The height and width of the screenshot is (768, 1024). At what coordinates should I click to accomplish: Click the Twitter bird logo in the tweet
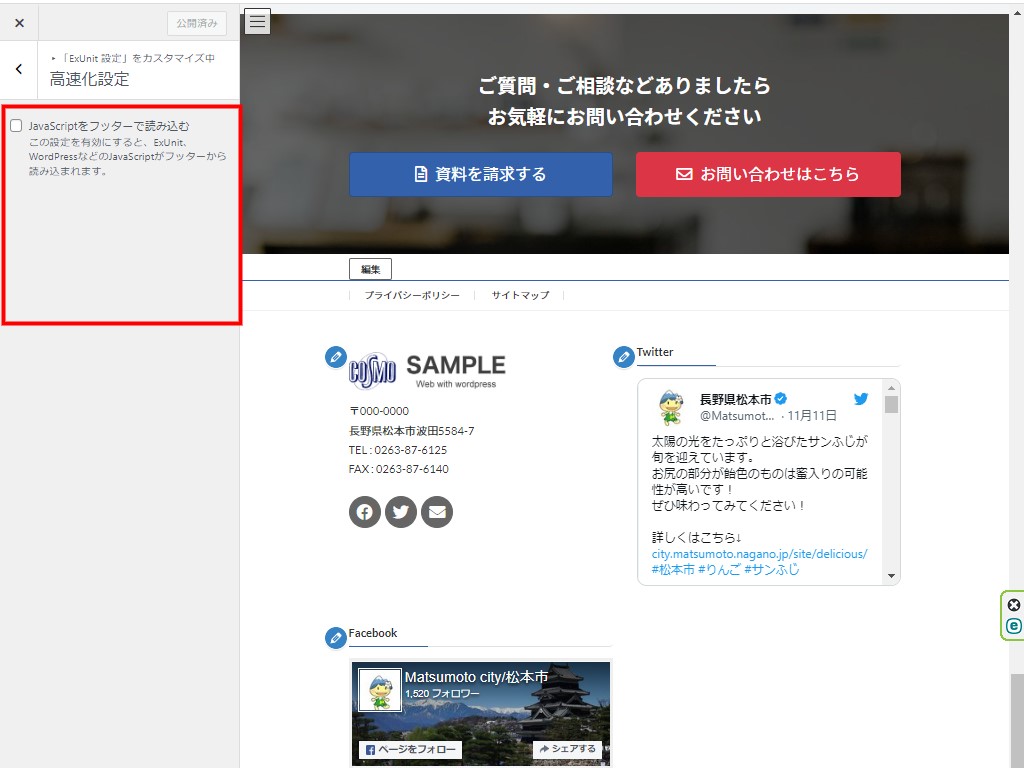[x=861, y=398]
